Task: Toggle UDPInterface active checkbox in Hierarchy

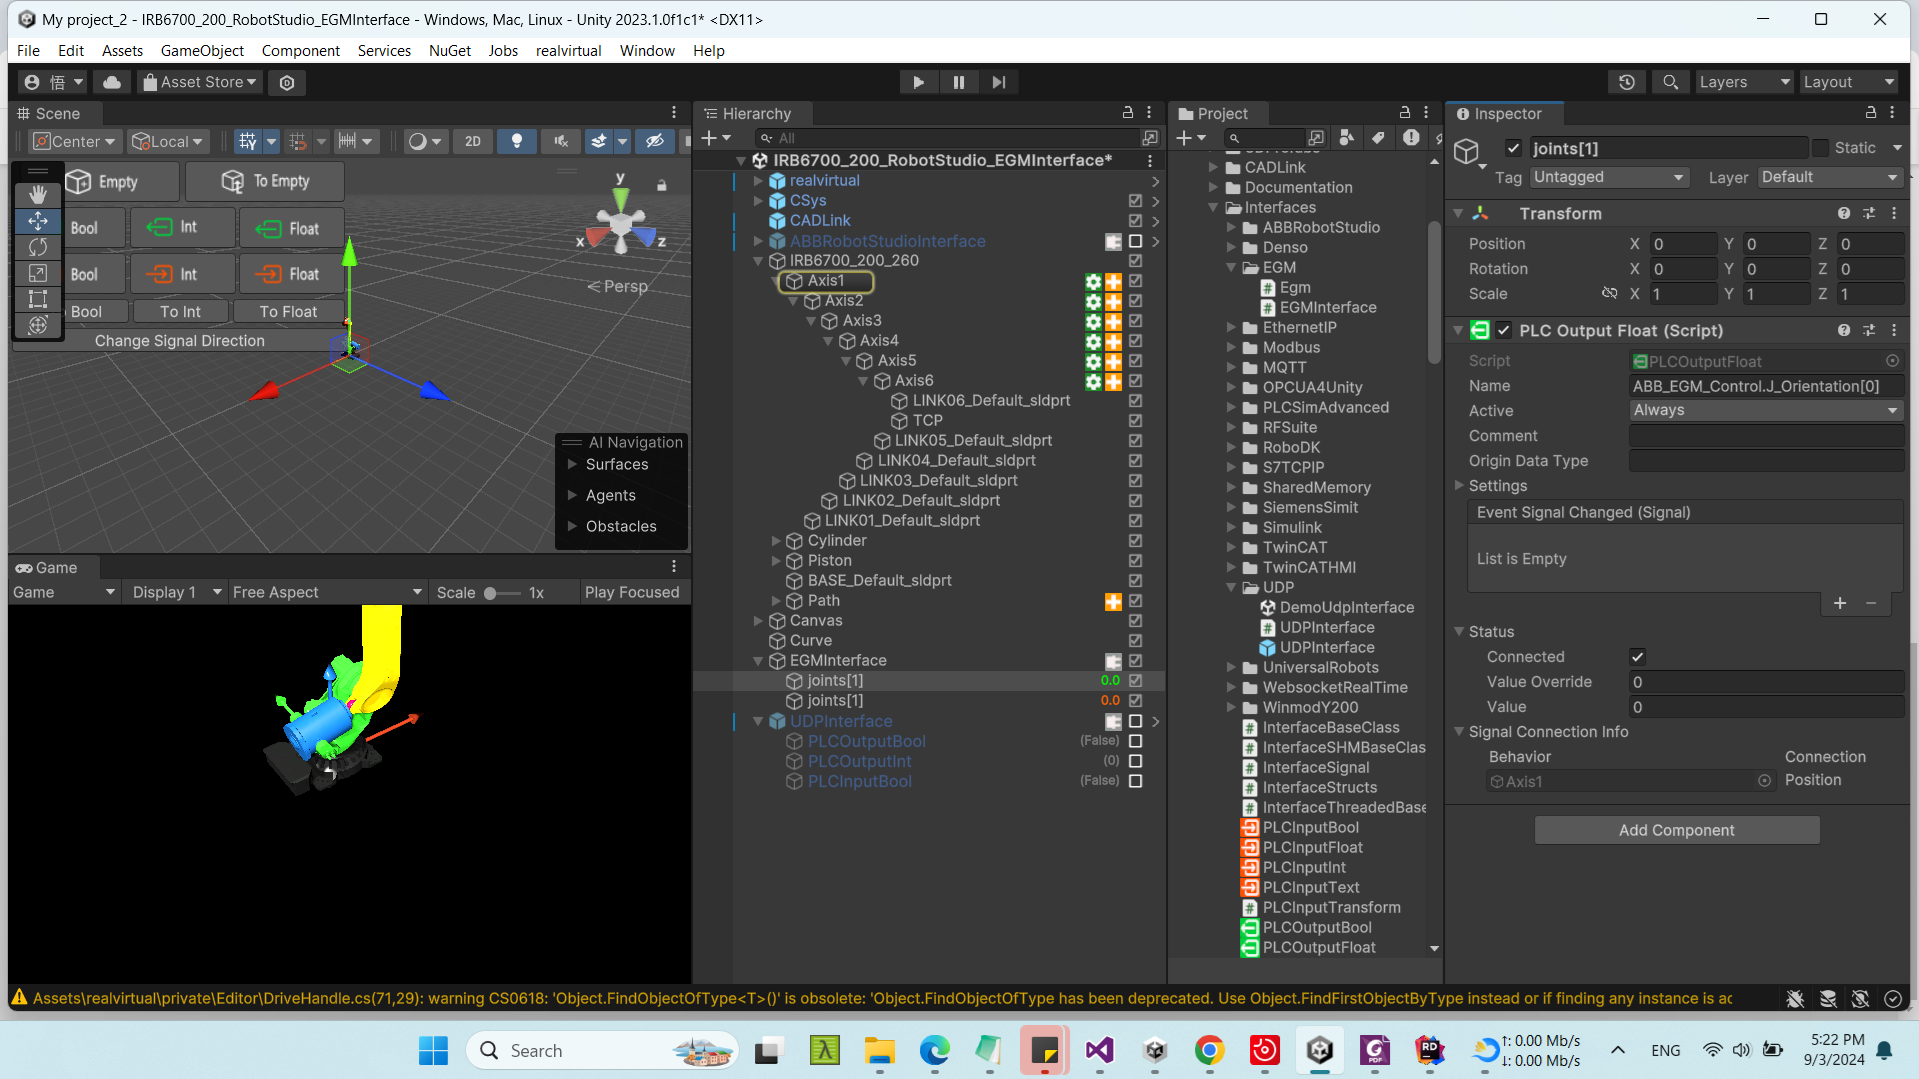Action: tap(1135, 721)
